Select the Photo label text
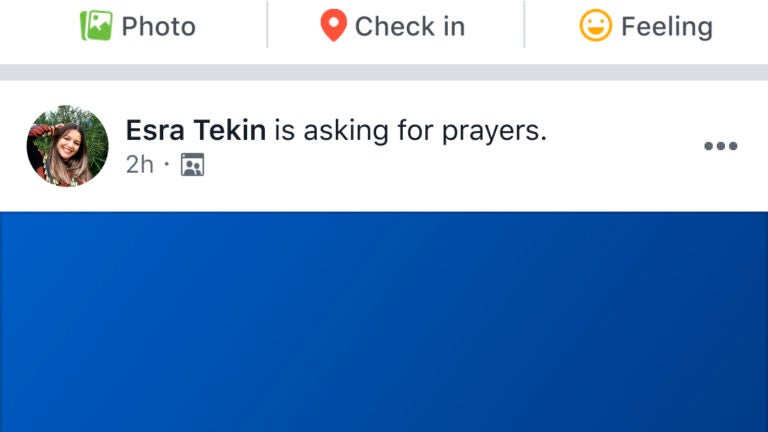This screenshot has height=432, width=768. coord(159,26)
